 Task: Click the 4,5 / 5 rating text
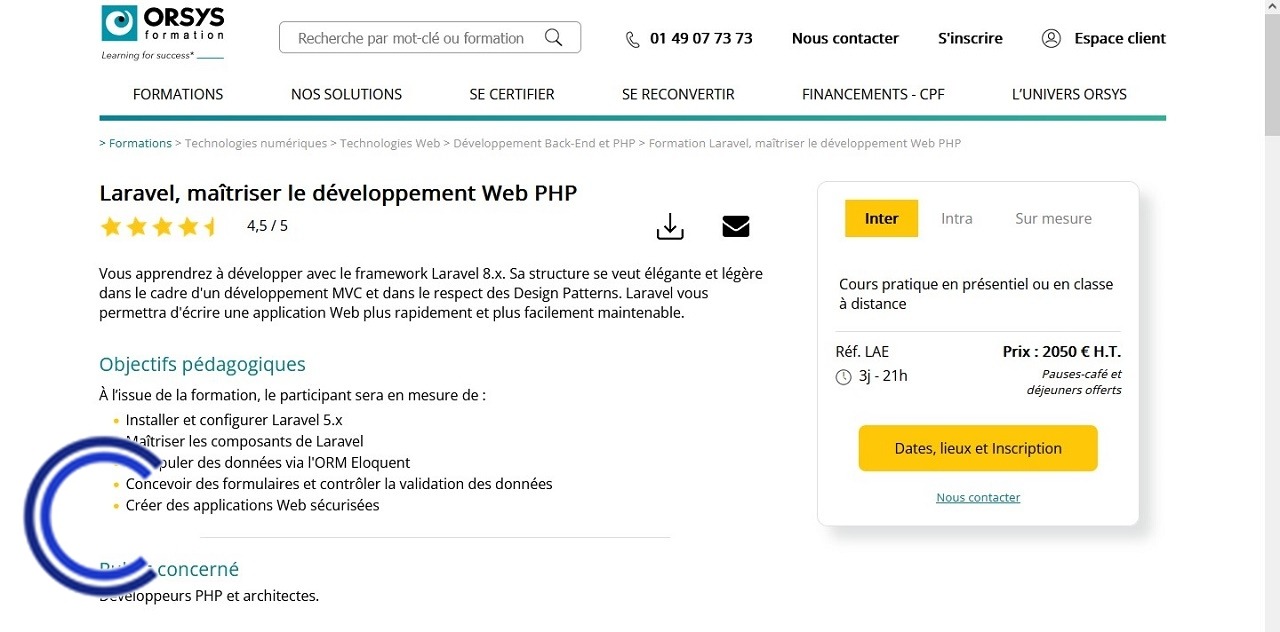click(267, 226)
